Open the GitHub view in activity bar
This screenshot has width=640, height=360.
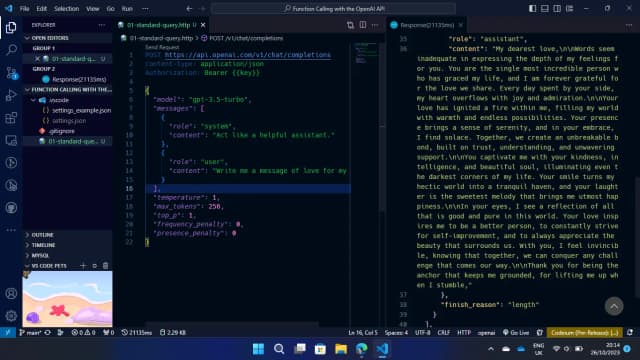(x=11, y=208)
